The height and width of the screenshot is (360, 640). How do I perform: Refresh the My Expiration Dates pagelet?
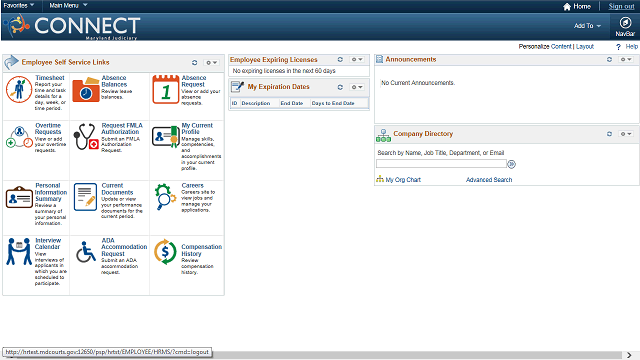click(x=340, y=87)
